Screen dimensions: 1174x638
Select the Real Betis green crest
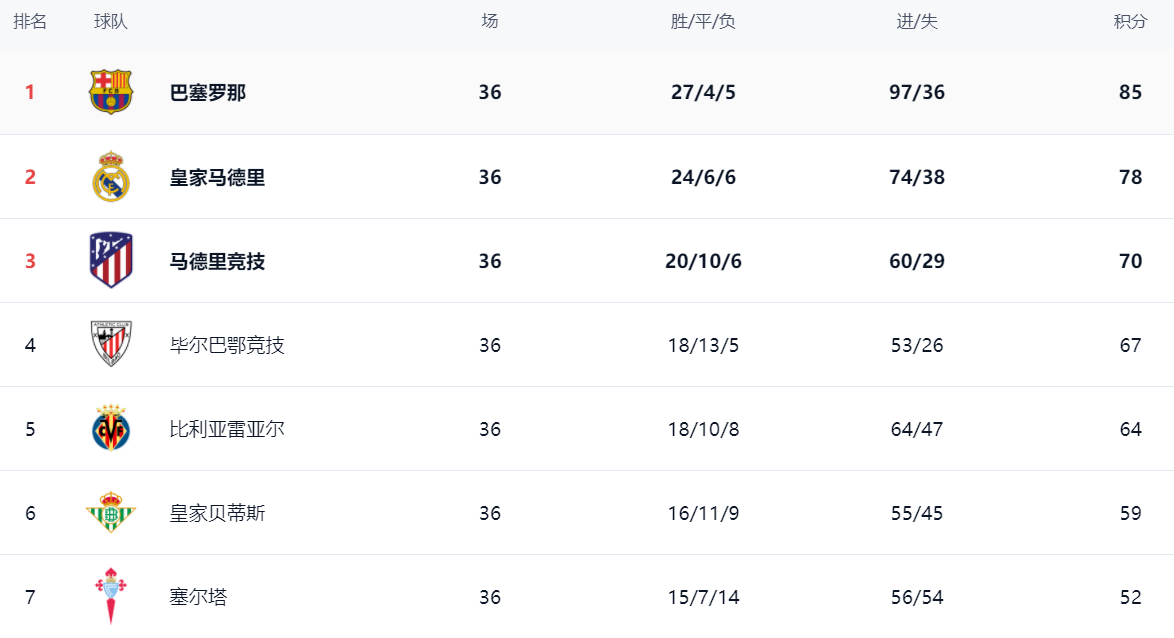(x=111, y=512)
